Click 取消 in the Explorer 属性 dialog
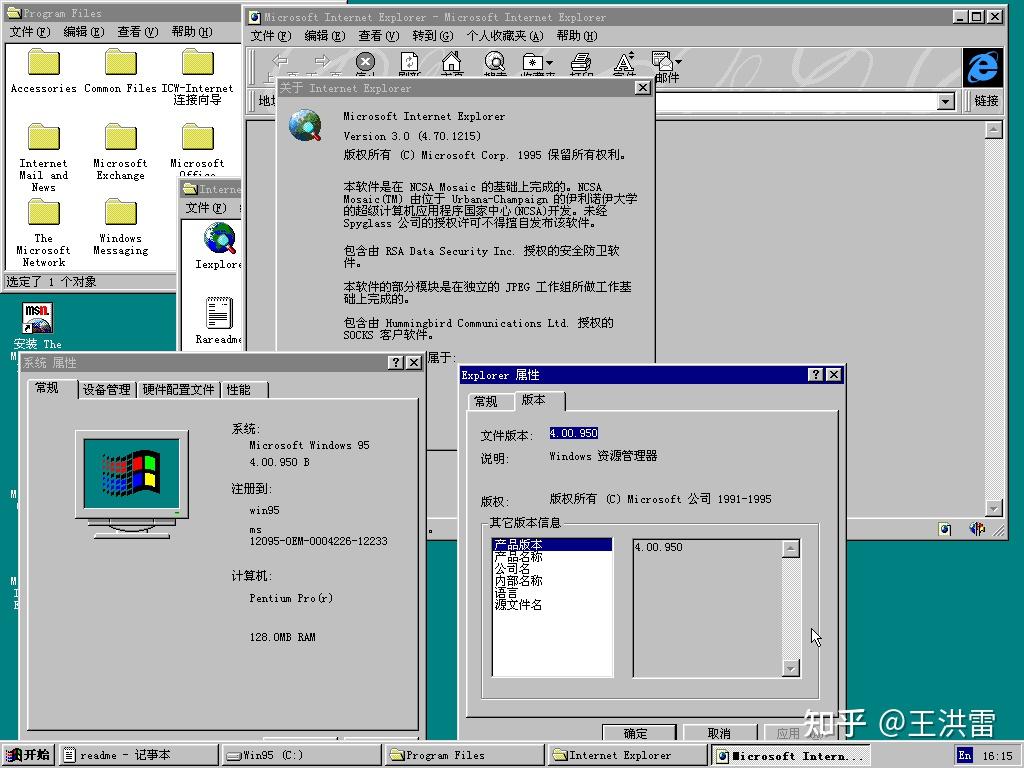 coord(720,732)
